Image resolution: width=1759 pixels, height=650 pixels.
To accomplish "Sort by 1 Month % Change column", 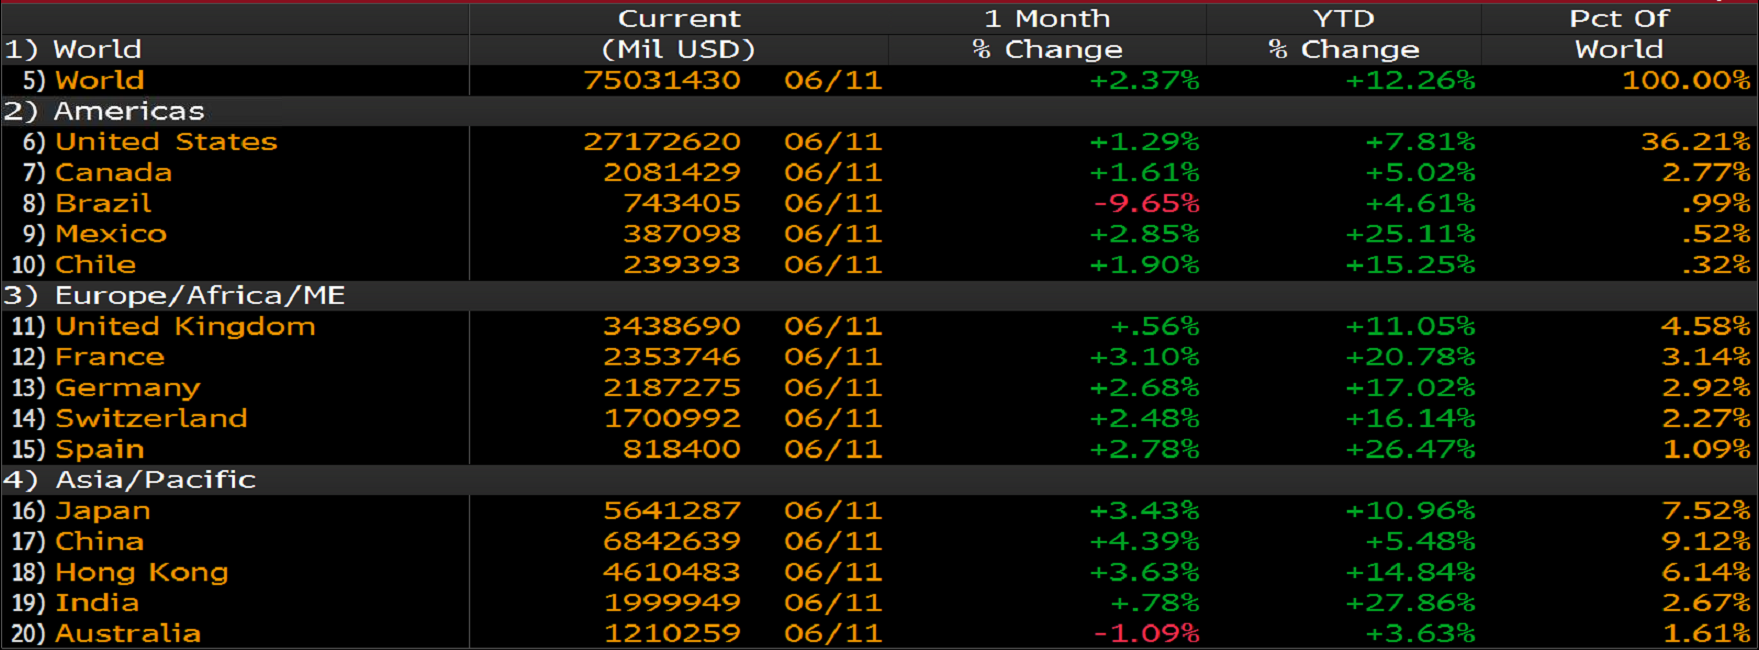I will tap(1048, 34).
